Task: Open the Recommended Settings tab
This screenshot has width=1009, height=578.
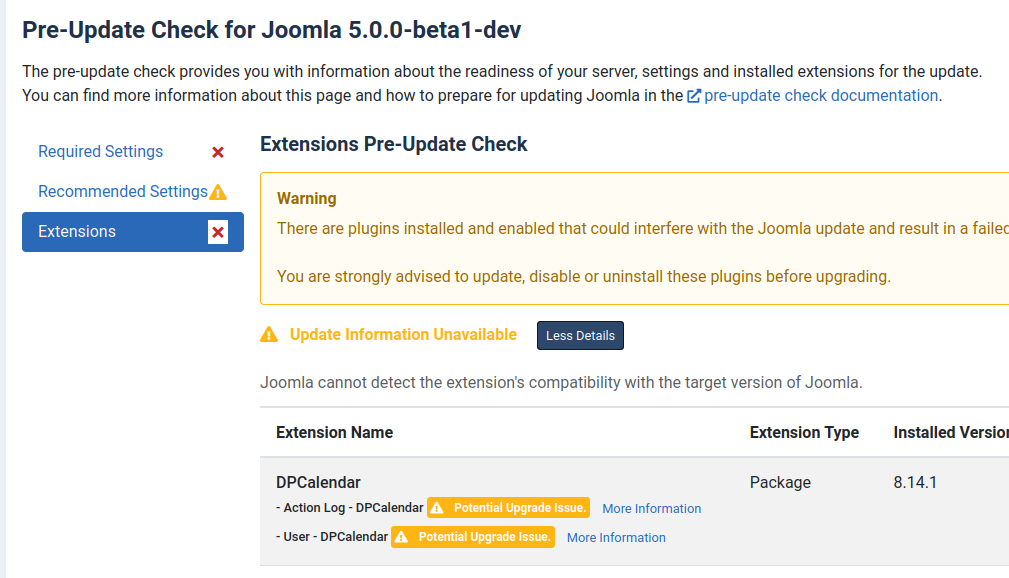Action: (133, 192)
